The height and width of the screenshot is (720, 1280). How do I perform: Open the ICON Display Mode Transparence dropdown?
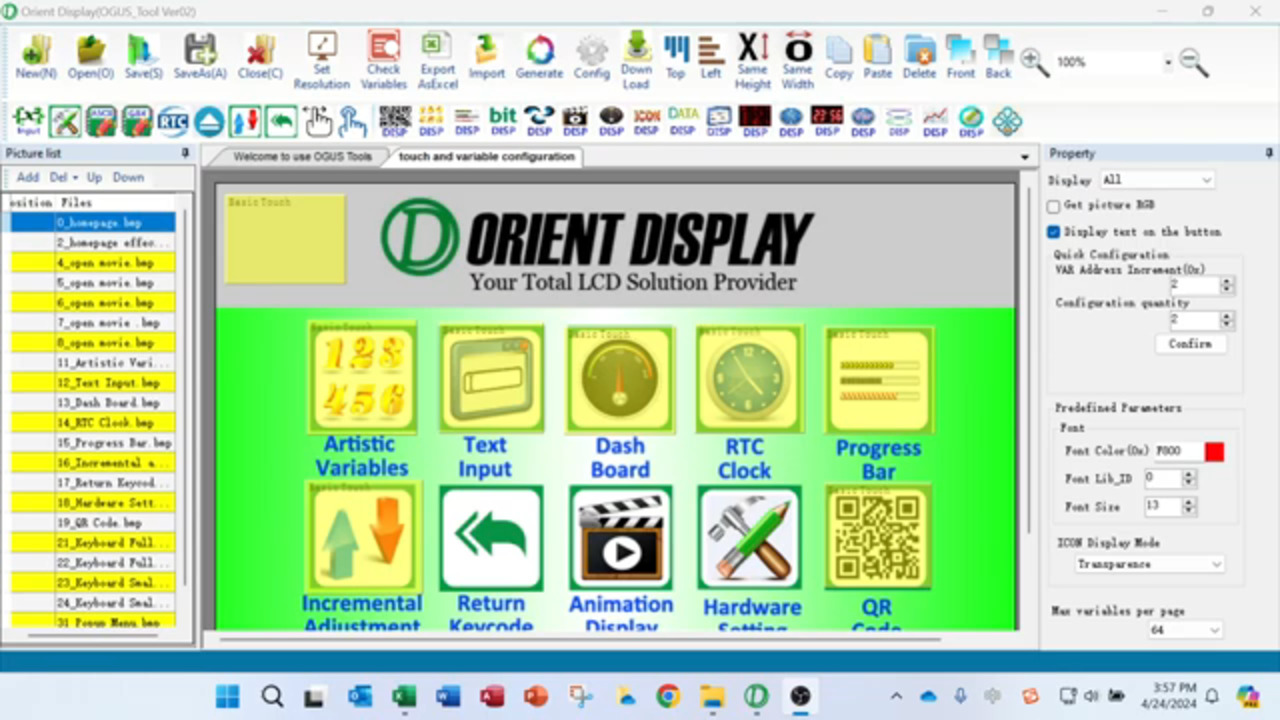[x=1149, y=564]
